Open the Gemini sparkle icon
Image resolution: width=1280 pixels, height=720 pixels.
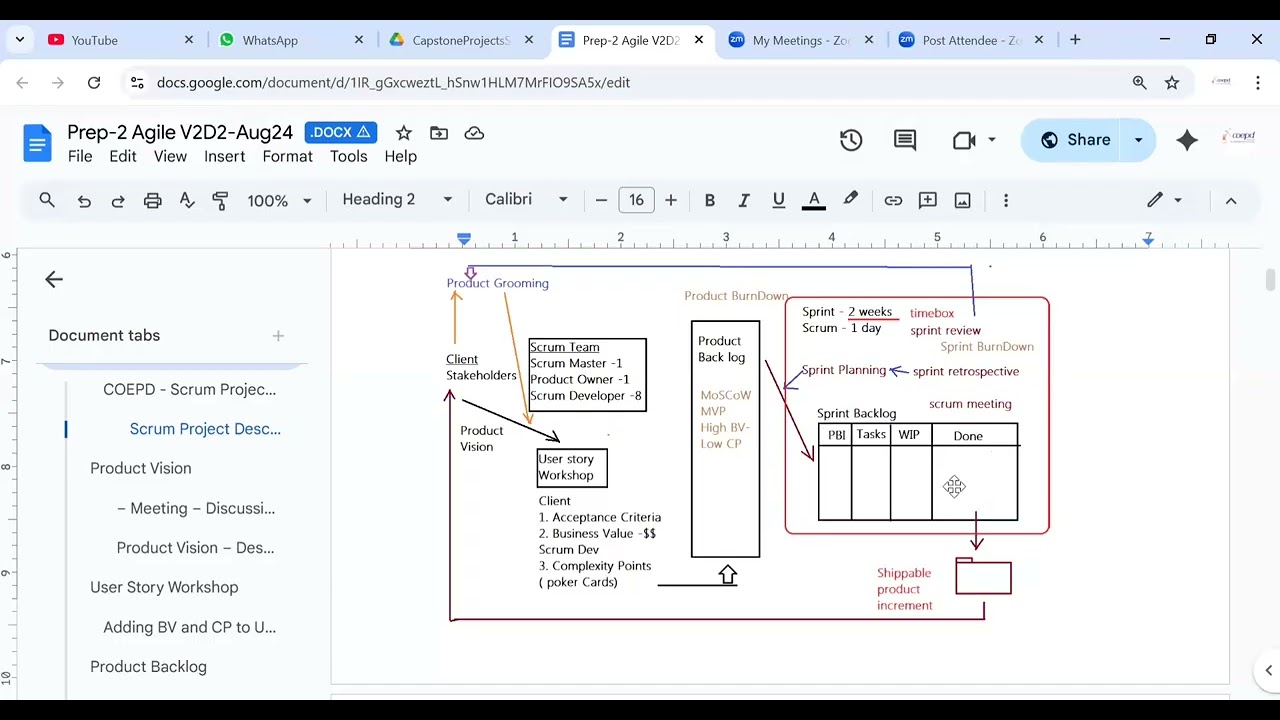(1187, 141)
